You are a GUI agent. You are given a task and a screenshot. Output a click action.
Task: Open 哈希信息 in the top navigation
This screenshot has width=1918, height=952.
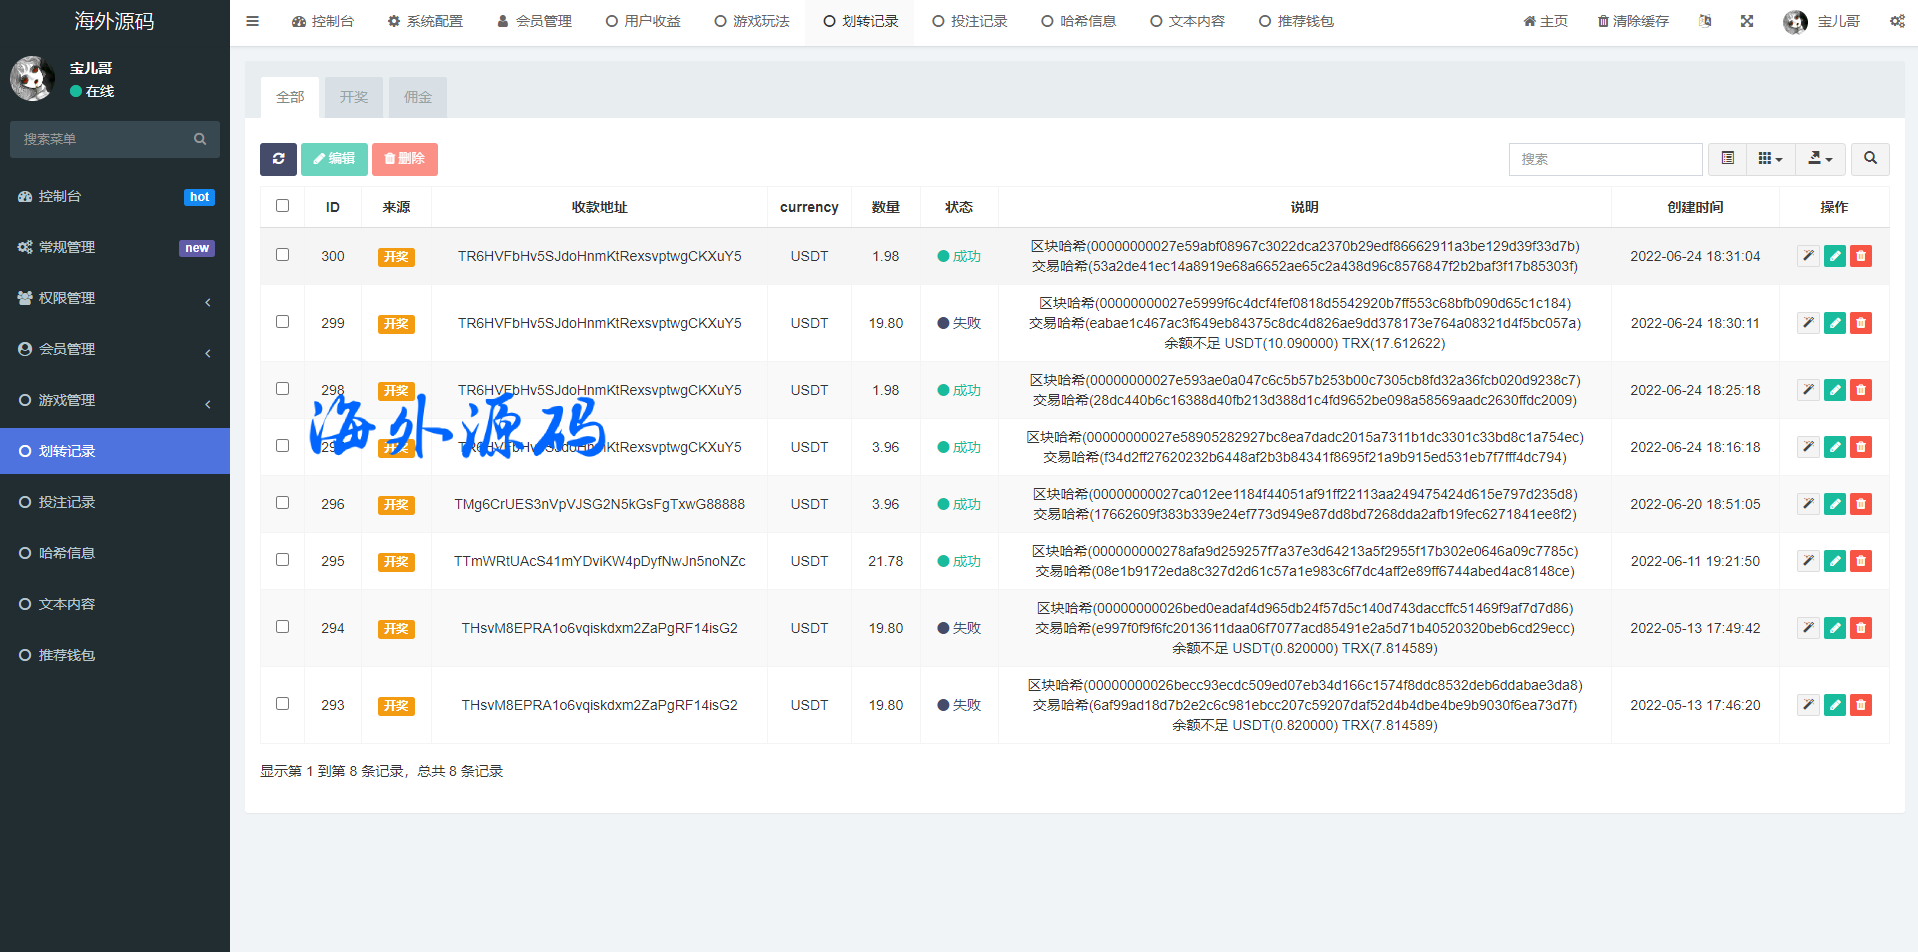[x=1078, y=21]
